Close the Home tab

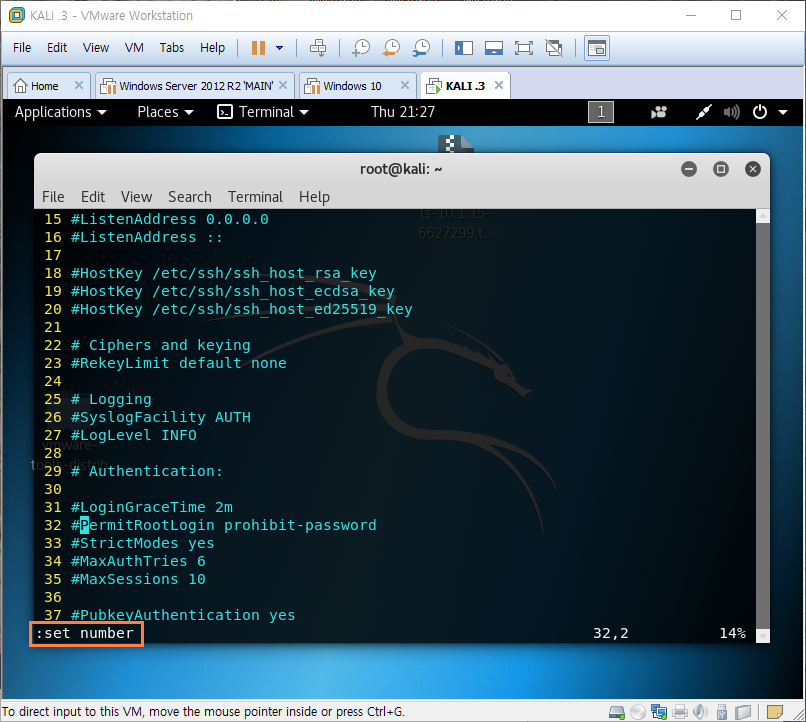click(x=79, y=85)
